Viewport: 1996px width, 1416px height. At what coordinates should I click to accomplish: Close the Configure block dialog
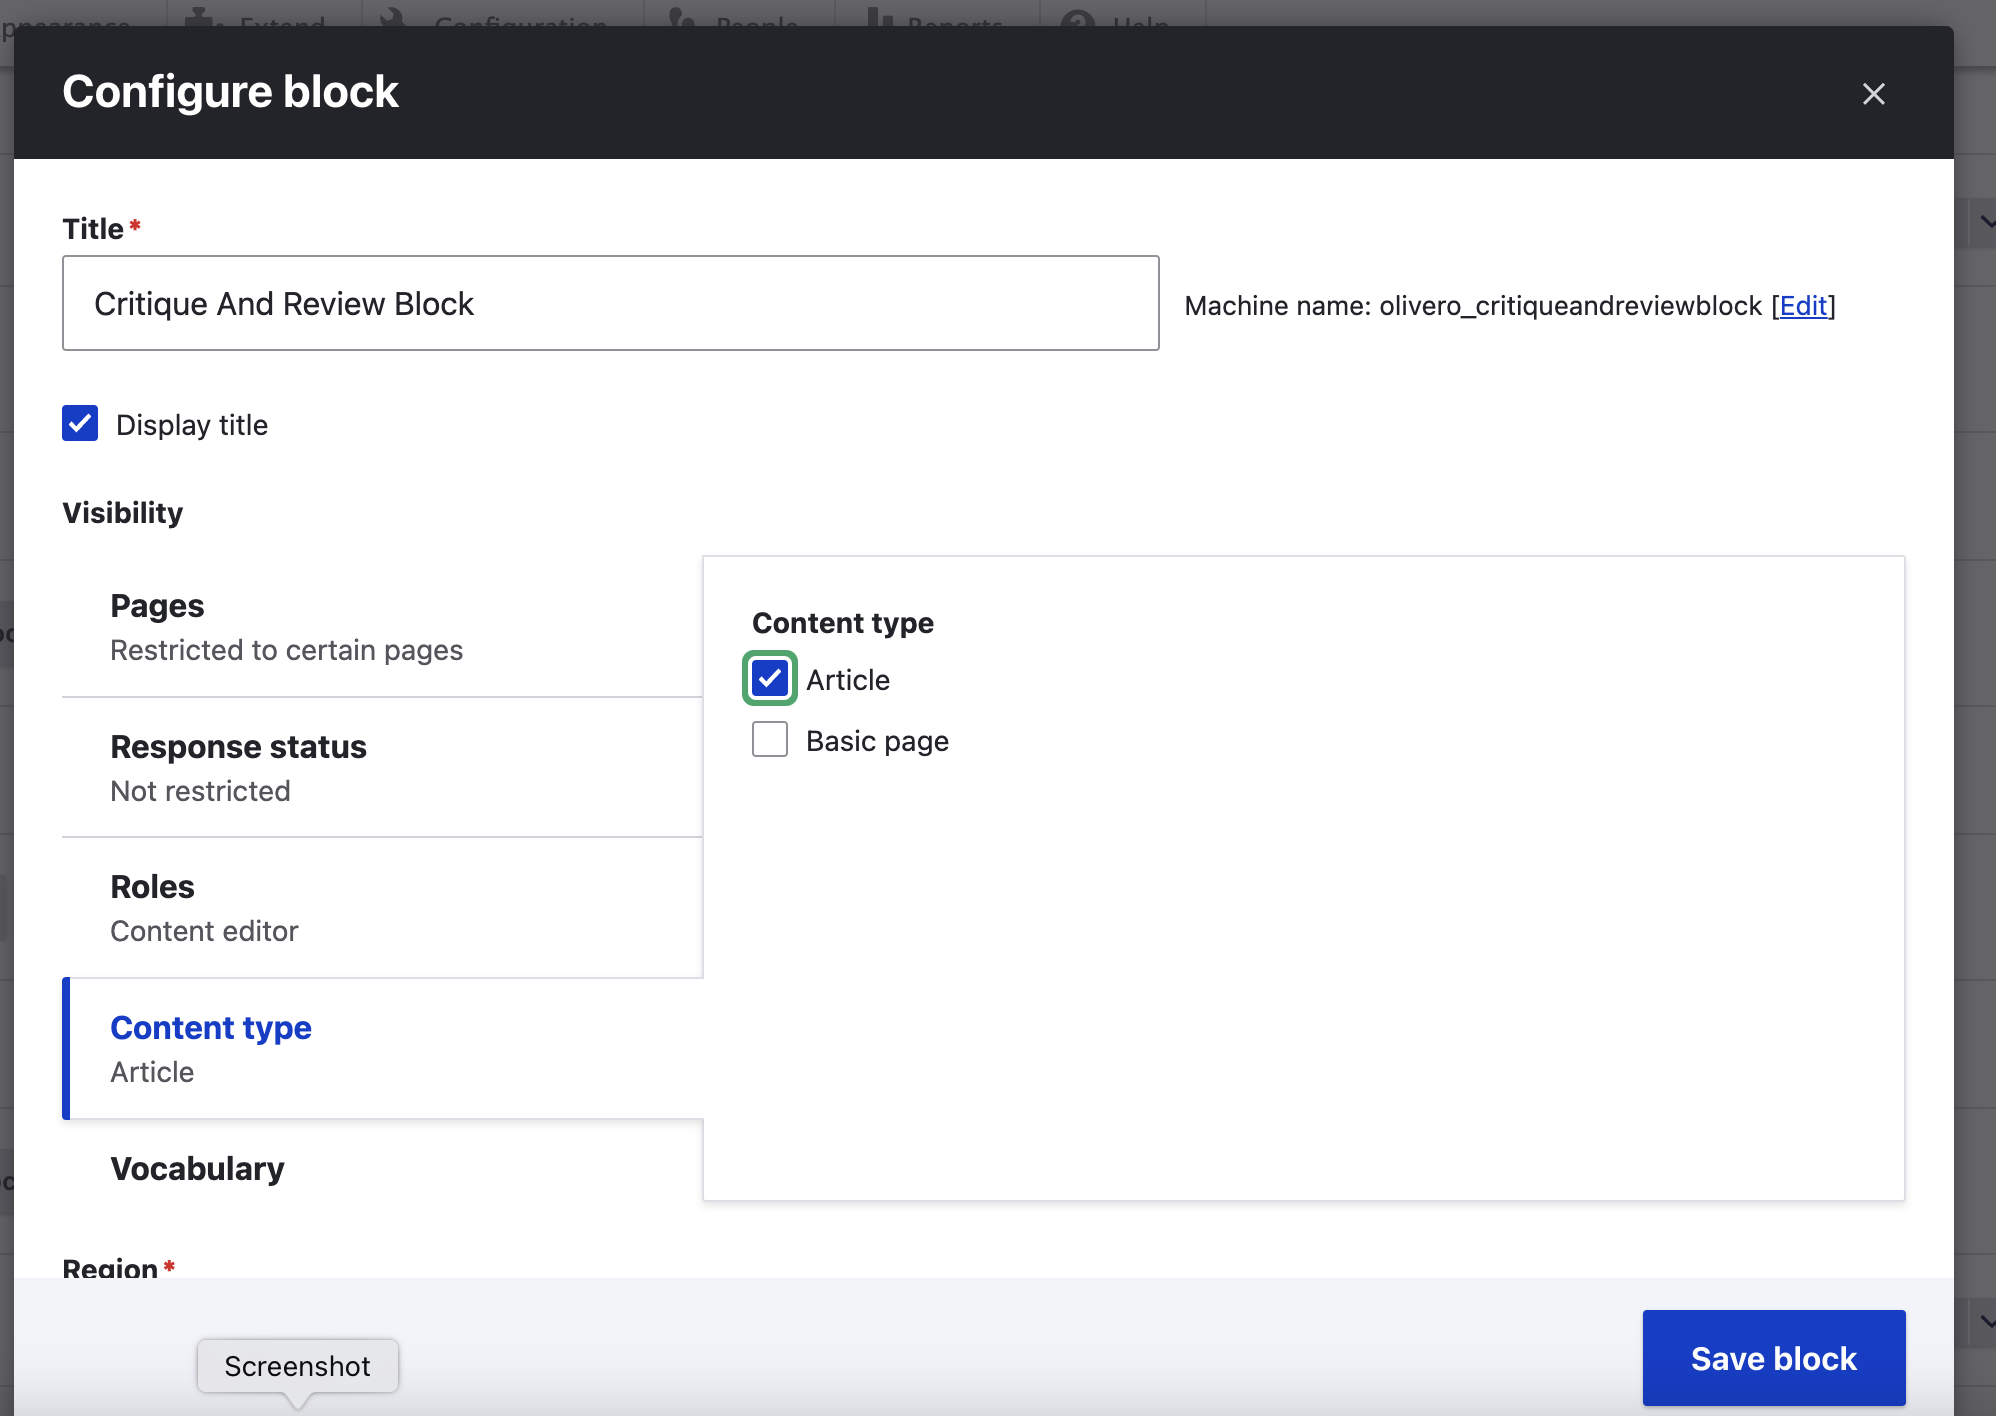1873,94
